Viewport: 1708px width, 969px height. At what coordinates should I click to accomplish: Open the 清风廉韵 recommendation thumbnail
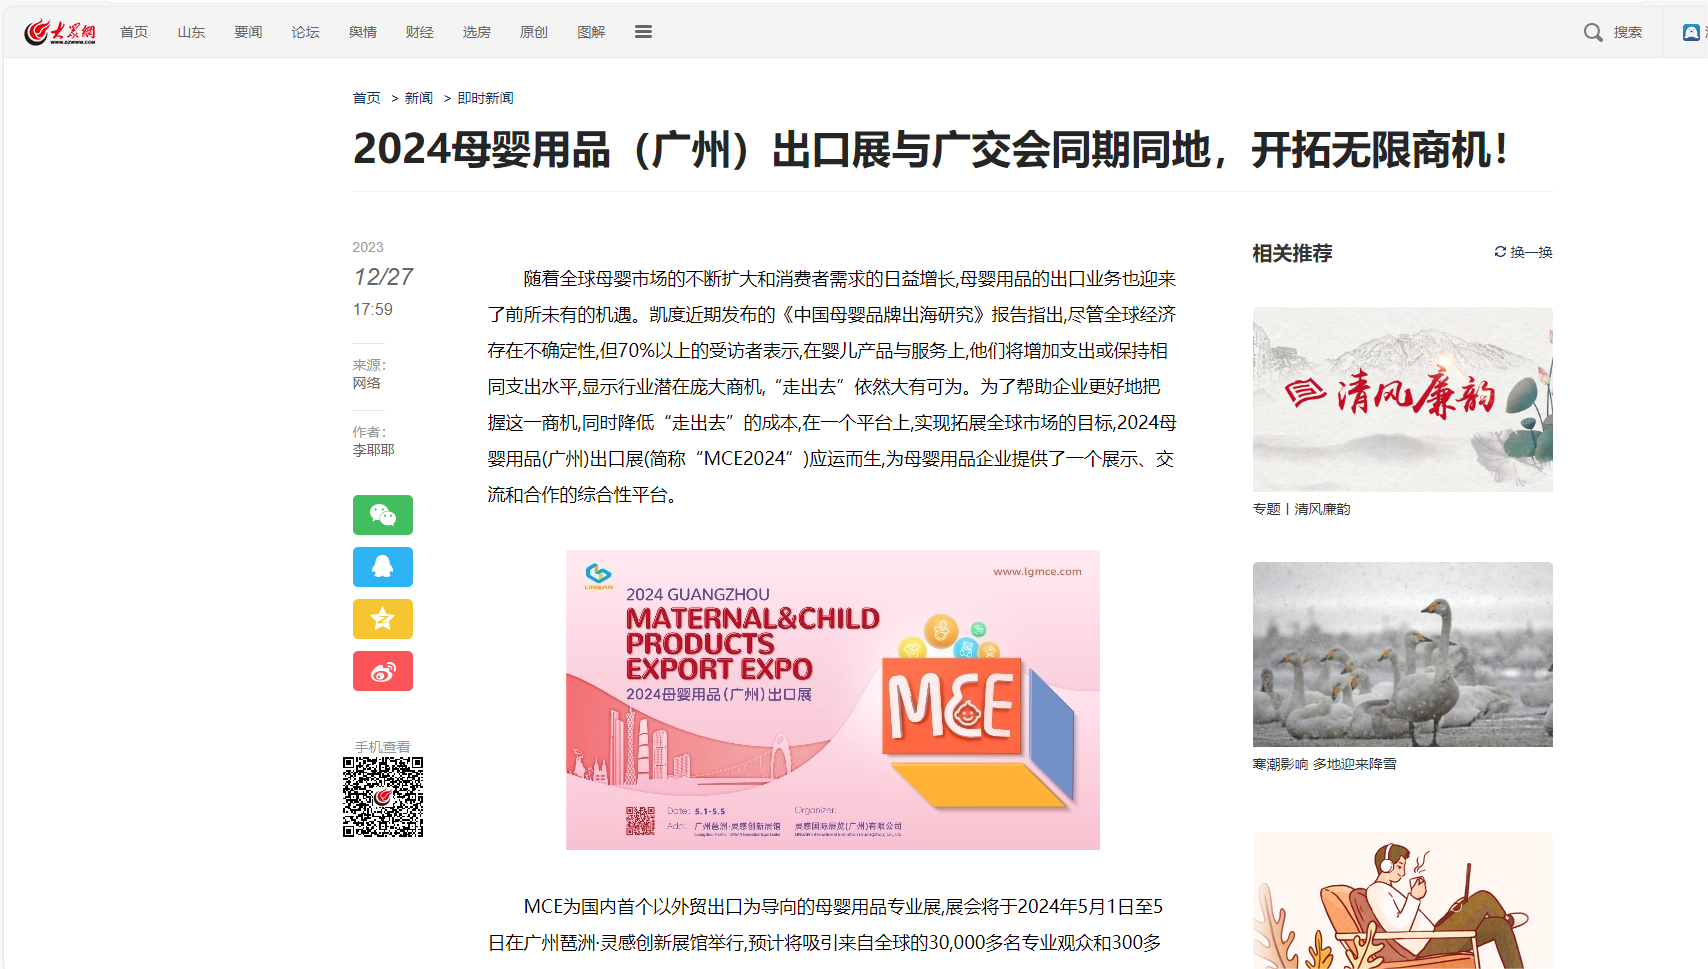point(1402,399)
